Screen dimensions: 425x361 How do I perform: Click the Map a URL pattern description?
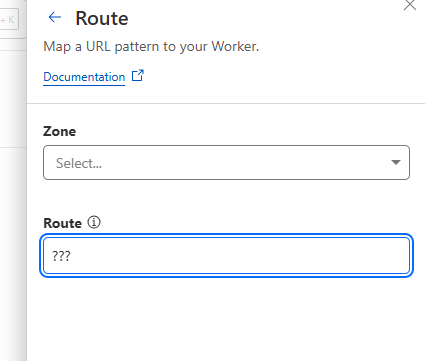[x=151, y=46]
